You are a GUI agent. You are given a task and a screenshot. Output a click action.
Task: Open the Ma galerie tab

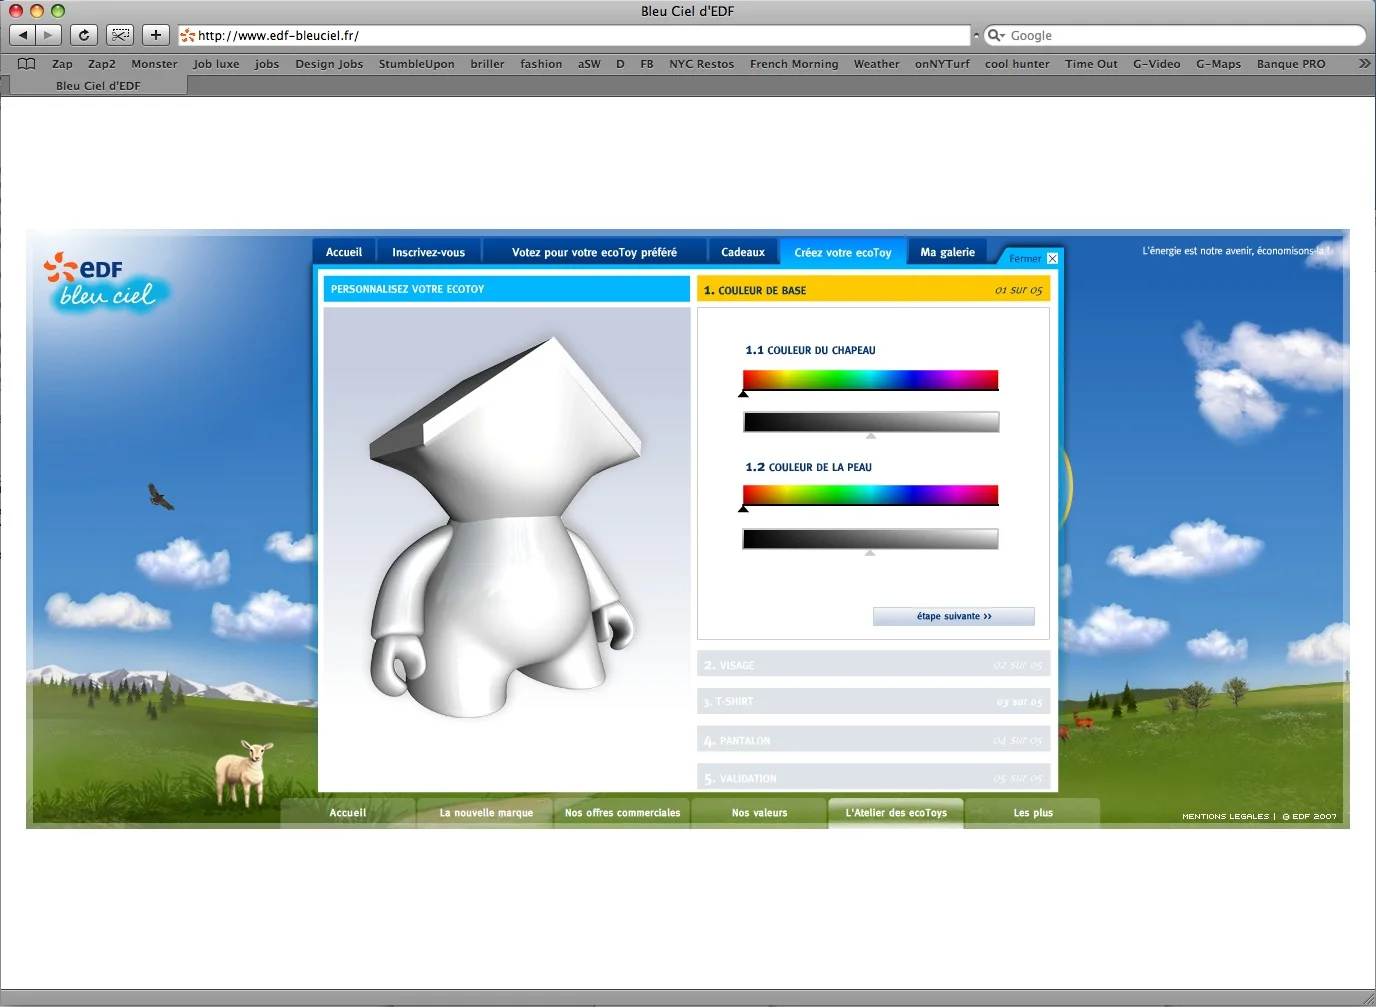point(947,252)
